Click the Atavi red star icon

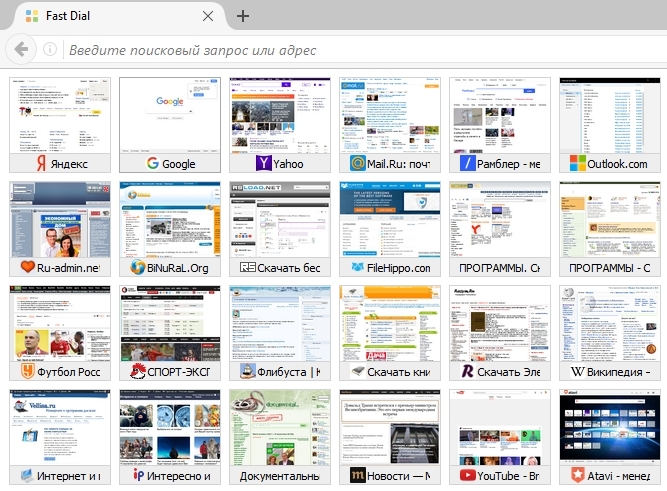point(577,476)
